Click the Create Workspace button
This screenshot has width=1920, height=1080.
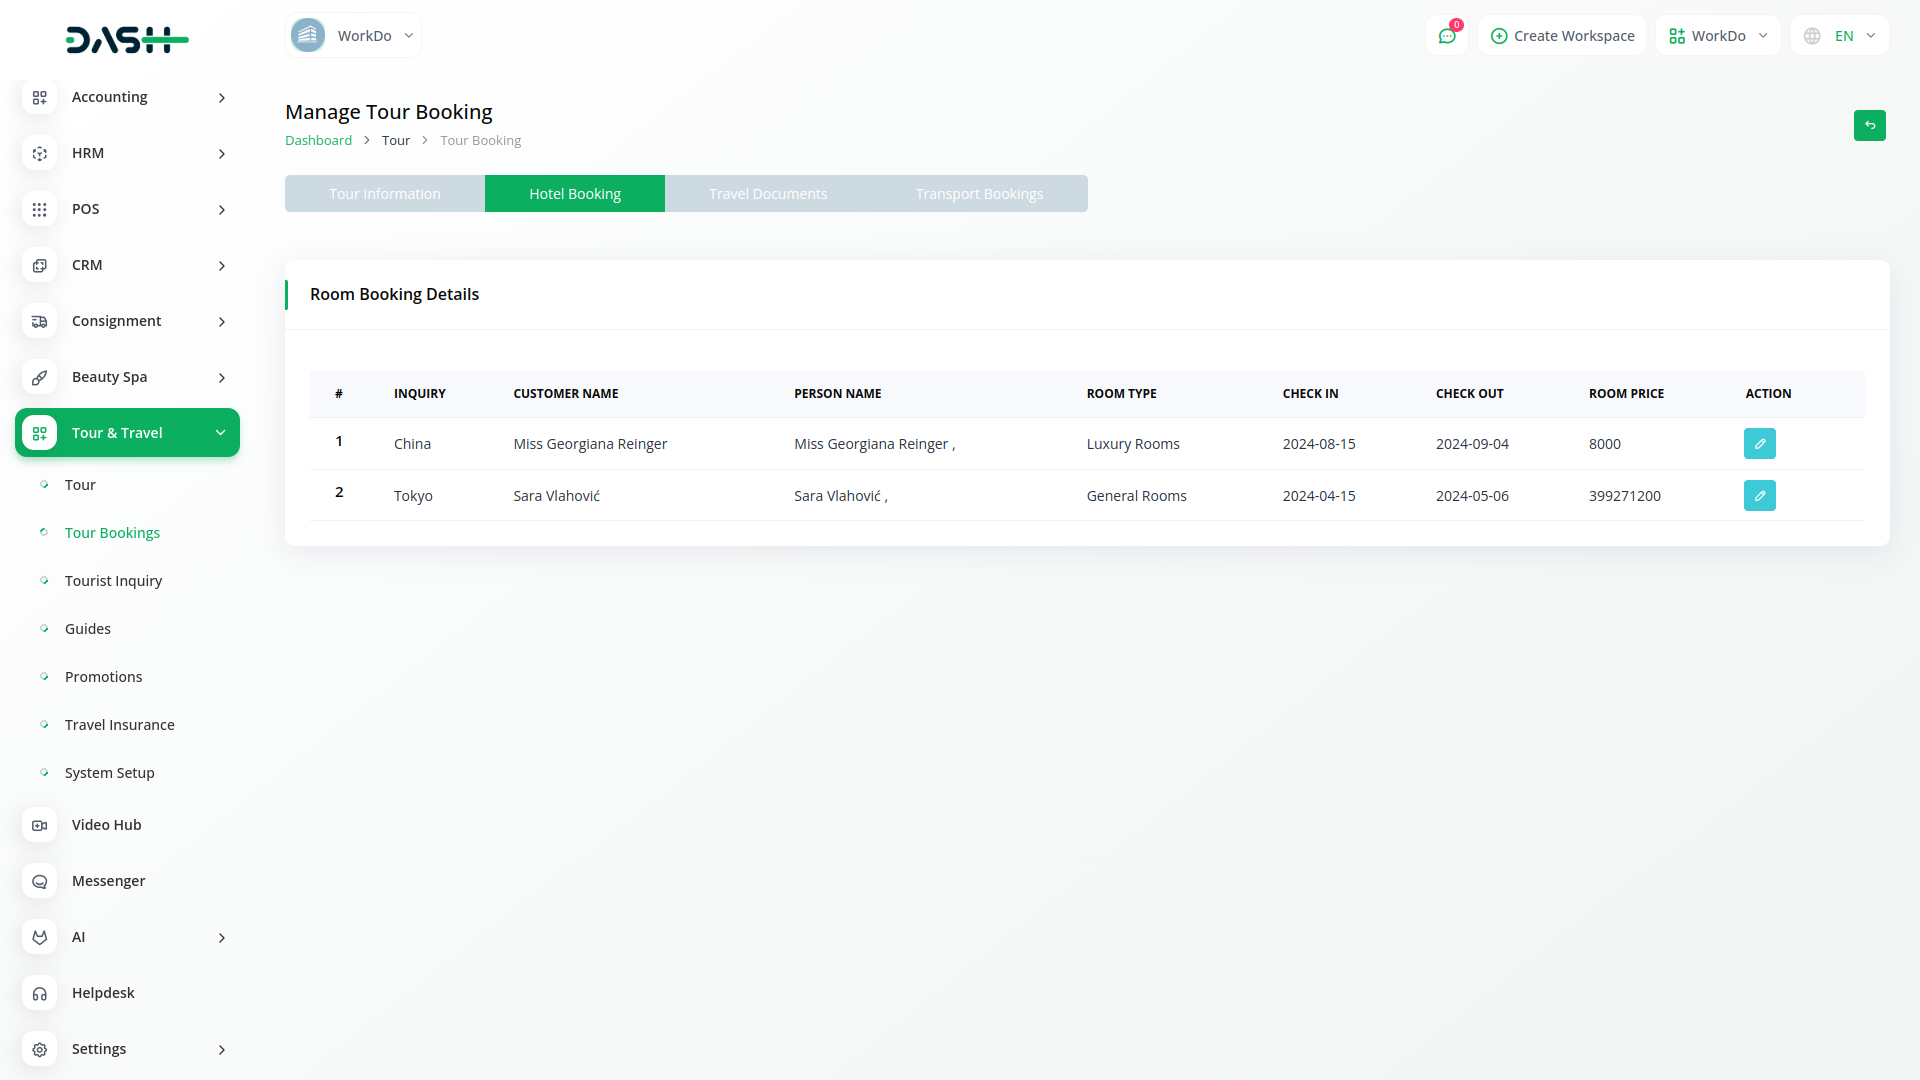pos(1562,36)
